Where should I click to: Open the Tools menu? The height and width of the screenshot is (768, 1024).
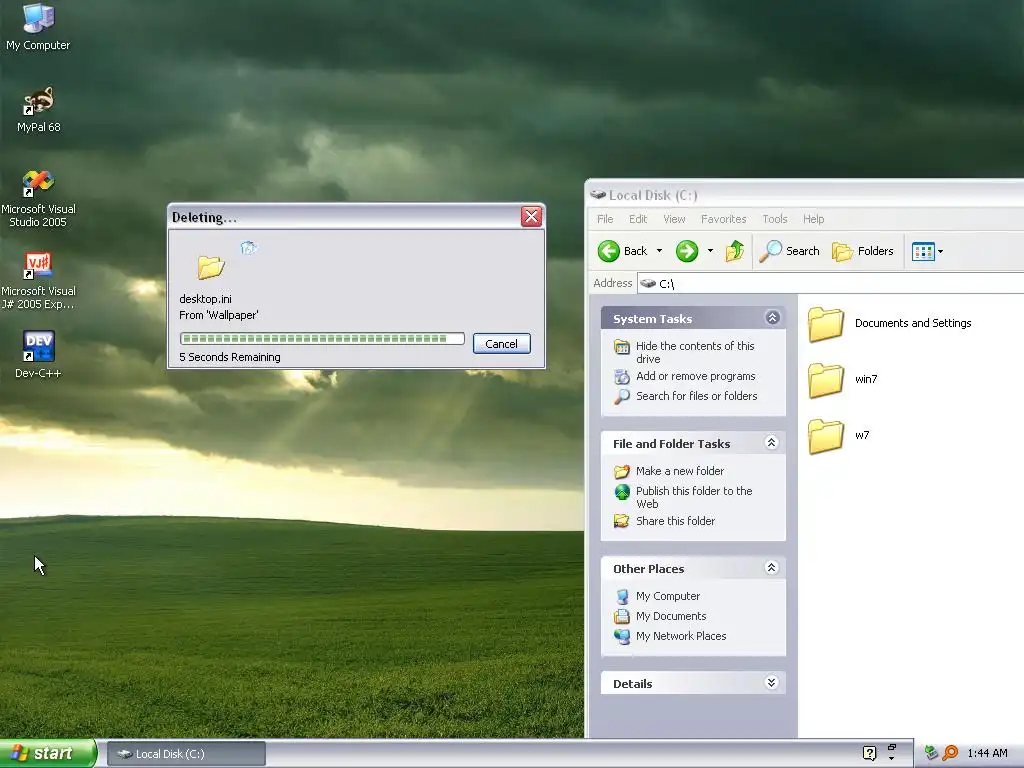pos(775,219)
